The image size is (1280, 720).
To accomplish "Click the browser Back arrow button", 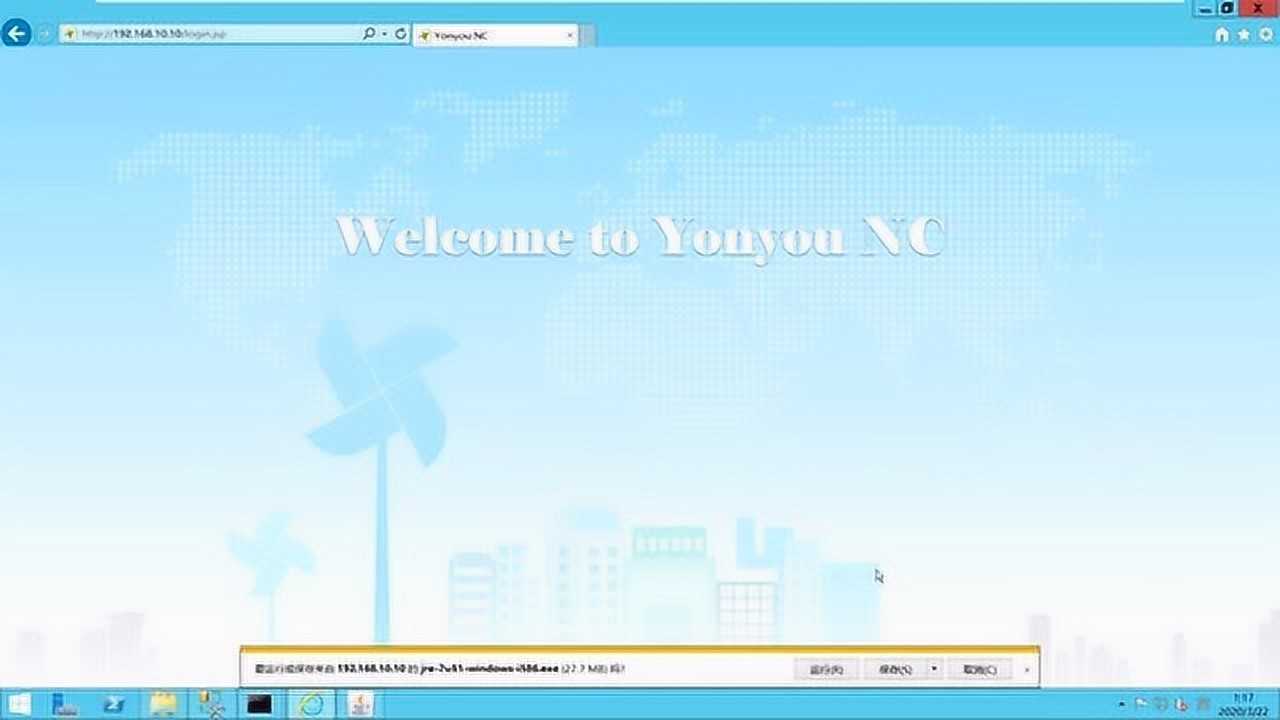I will (x=16, y=34).
